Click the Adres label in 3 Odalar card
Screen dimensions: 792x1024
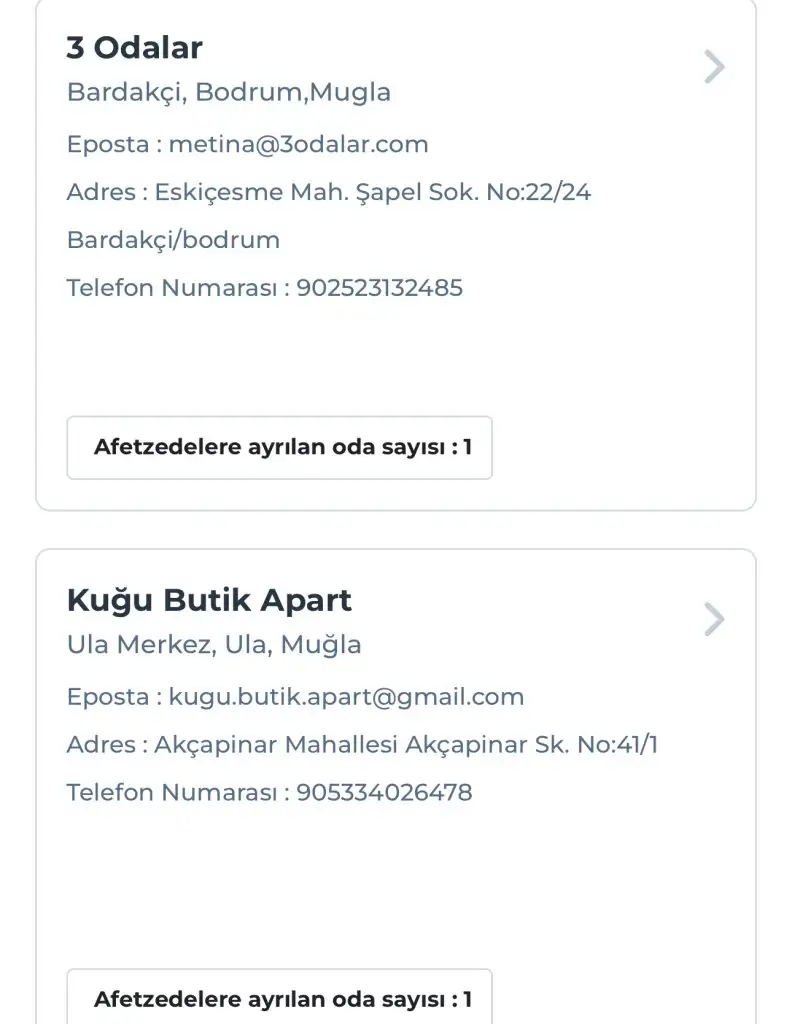pyautogui.click(x=100, y=192)
